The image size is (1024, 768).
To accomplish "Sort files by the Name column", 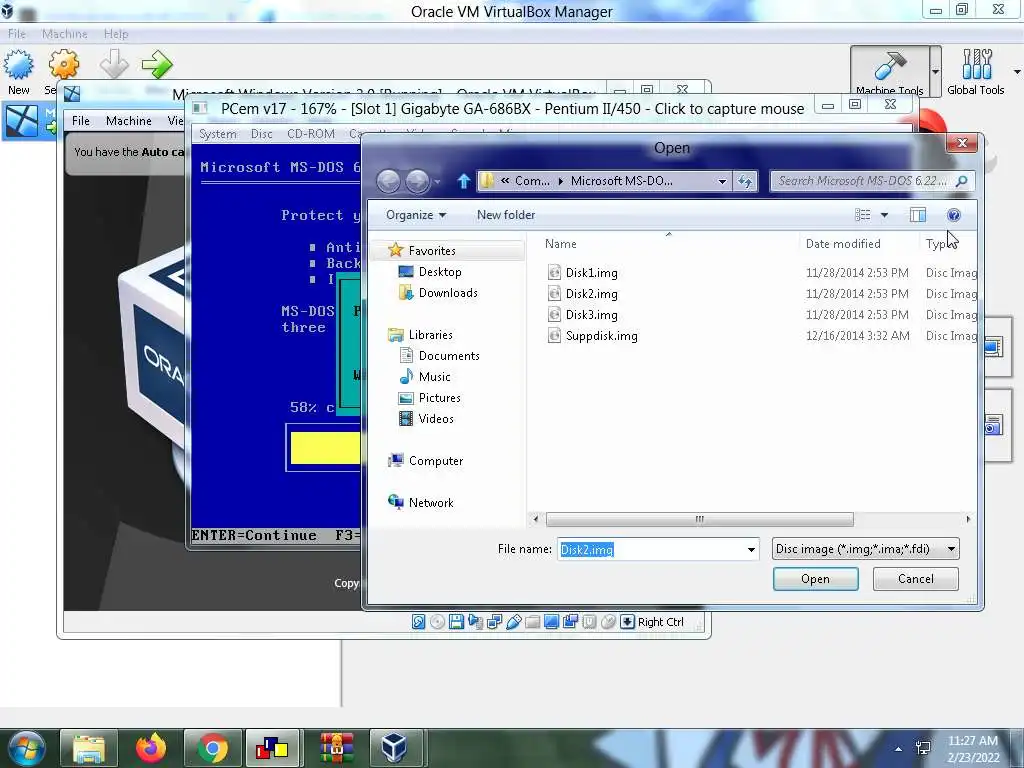I will pyautogui.click(x=561, y=244).
